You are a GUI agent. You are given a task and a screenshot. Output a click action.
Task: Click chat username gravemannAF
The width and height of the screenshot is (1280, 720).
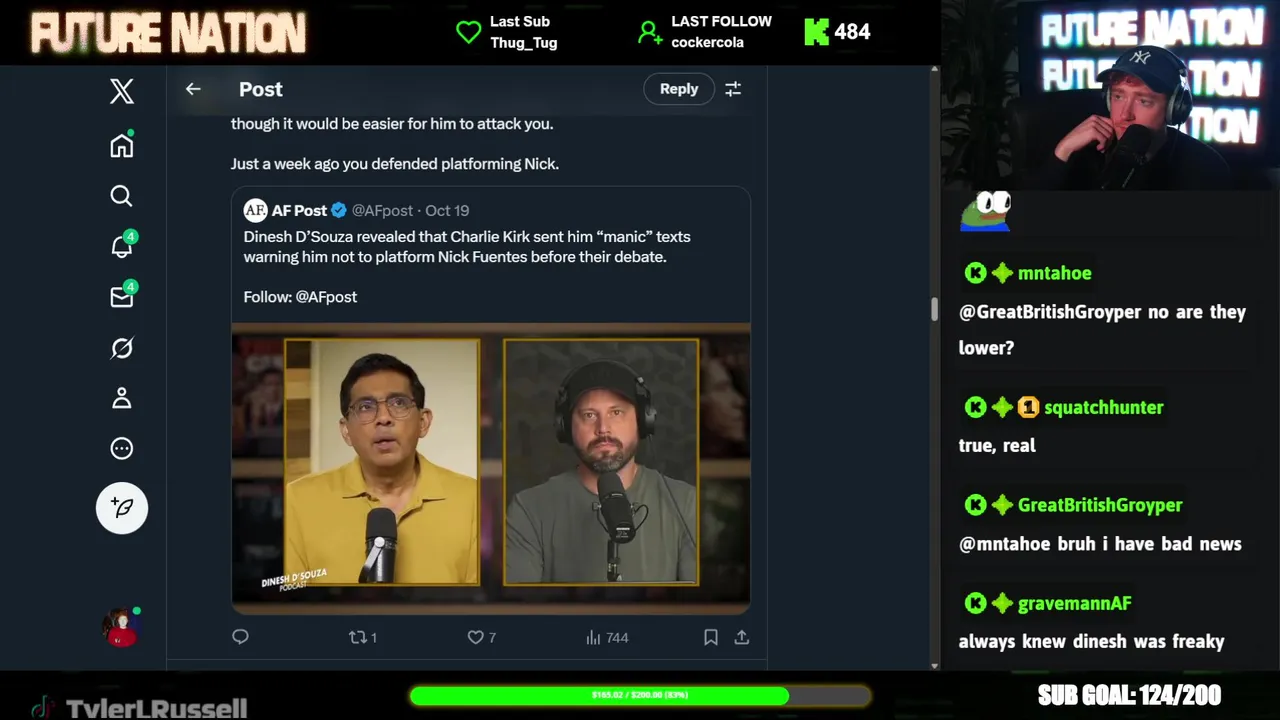tap(1074, 603)
